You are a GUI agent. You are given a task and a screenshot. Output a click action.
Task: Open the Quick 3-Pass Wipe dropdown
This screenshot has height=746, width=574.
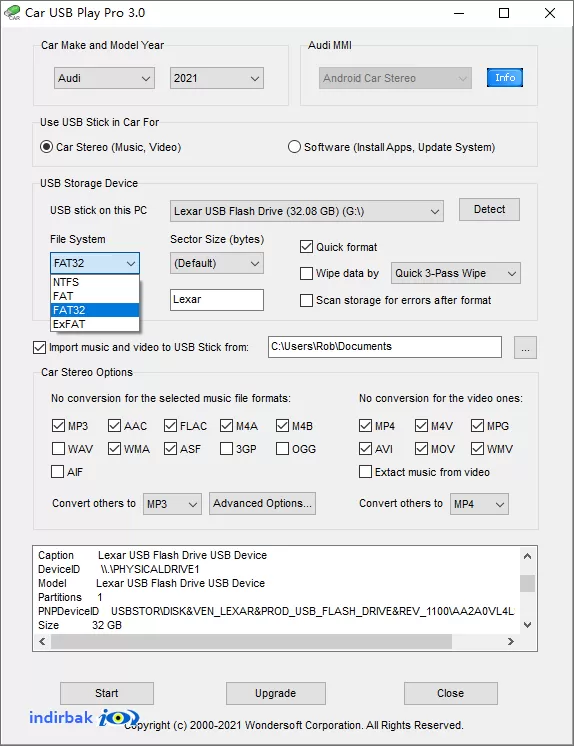point(455,273)
